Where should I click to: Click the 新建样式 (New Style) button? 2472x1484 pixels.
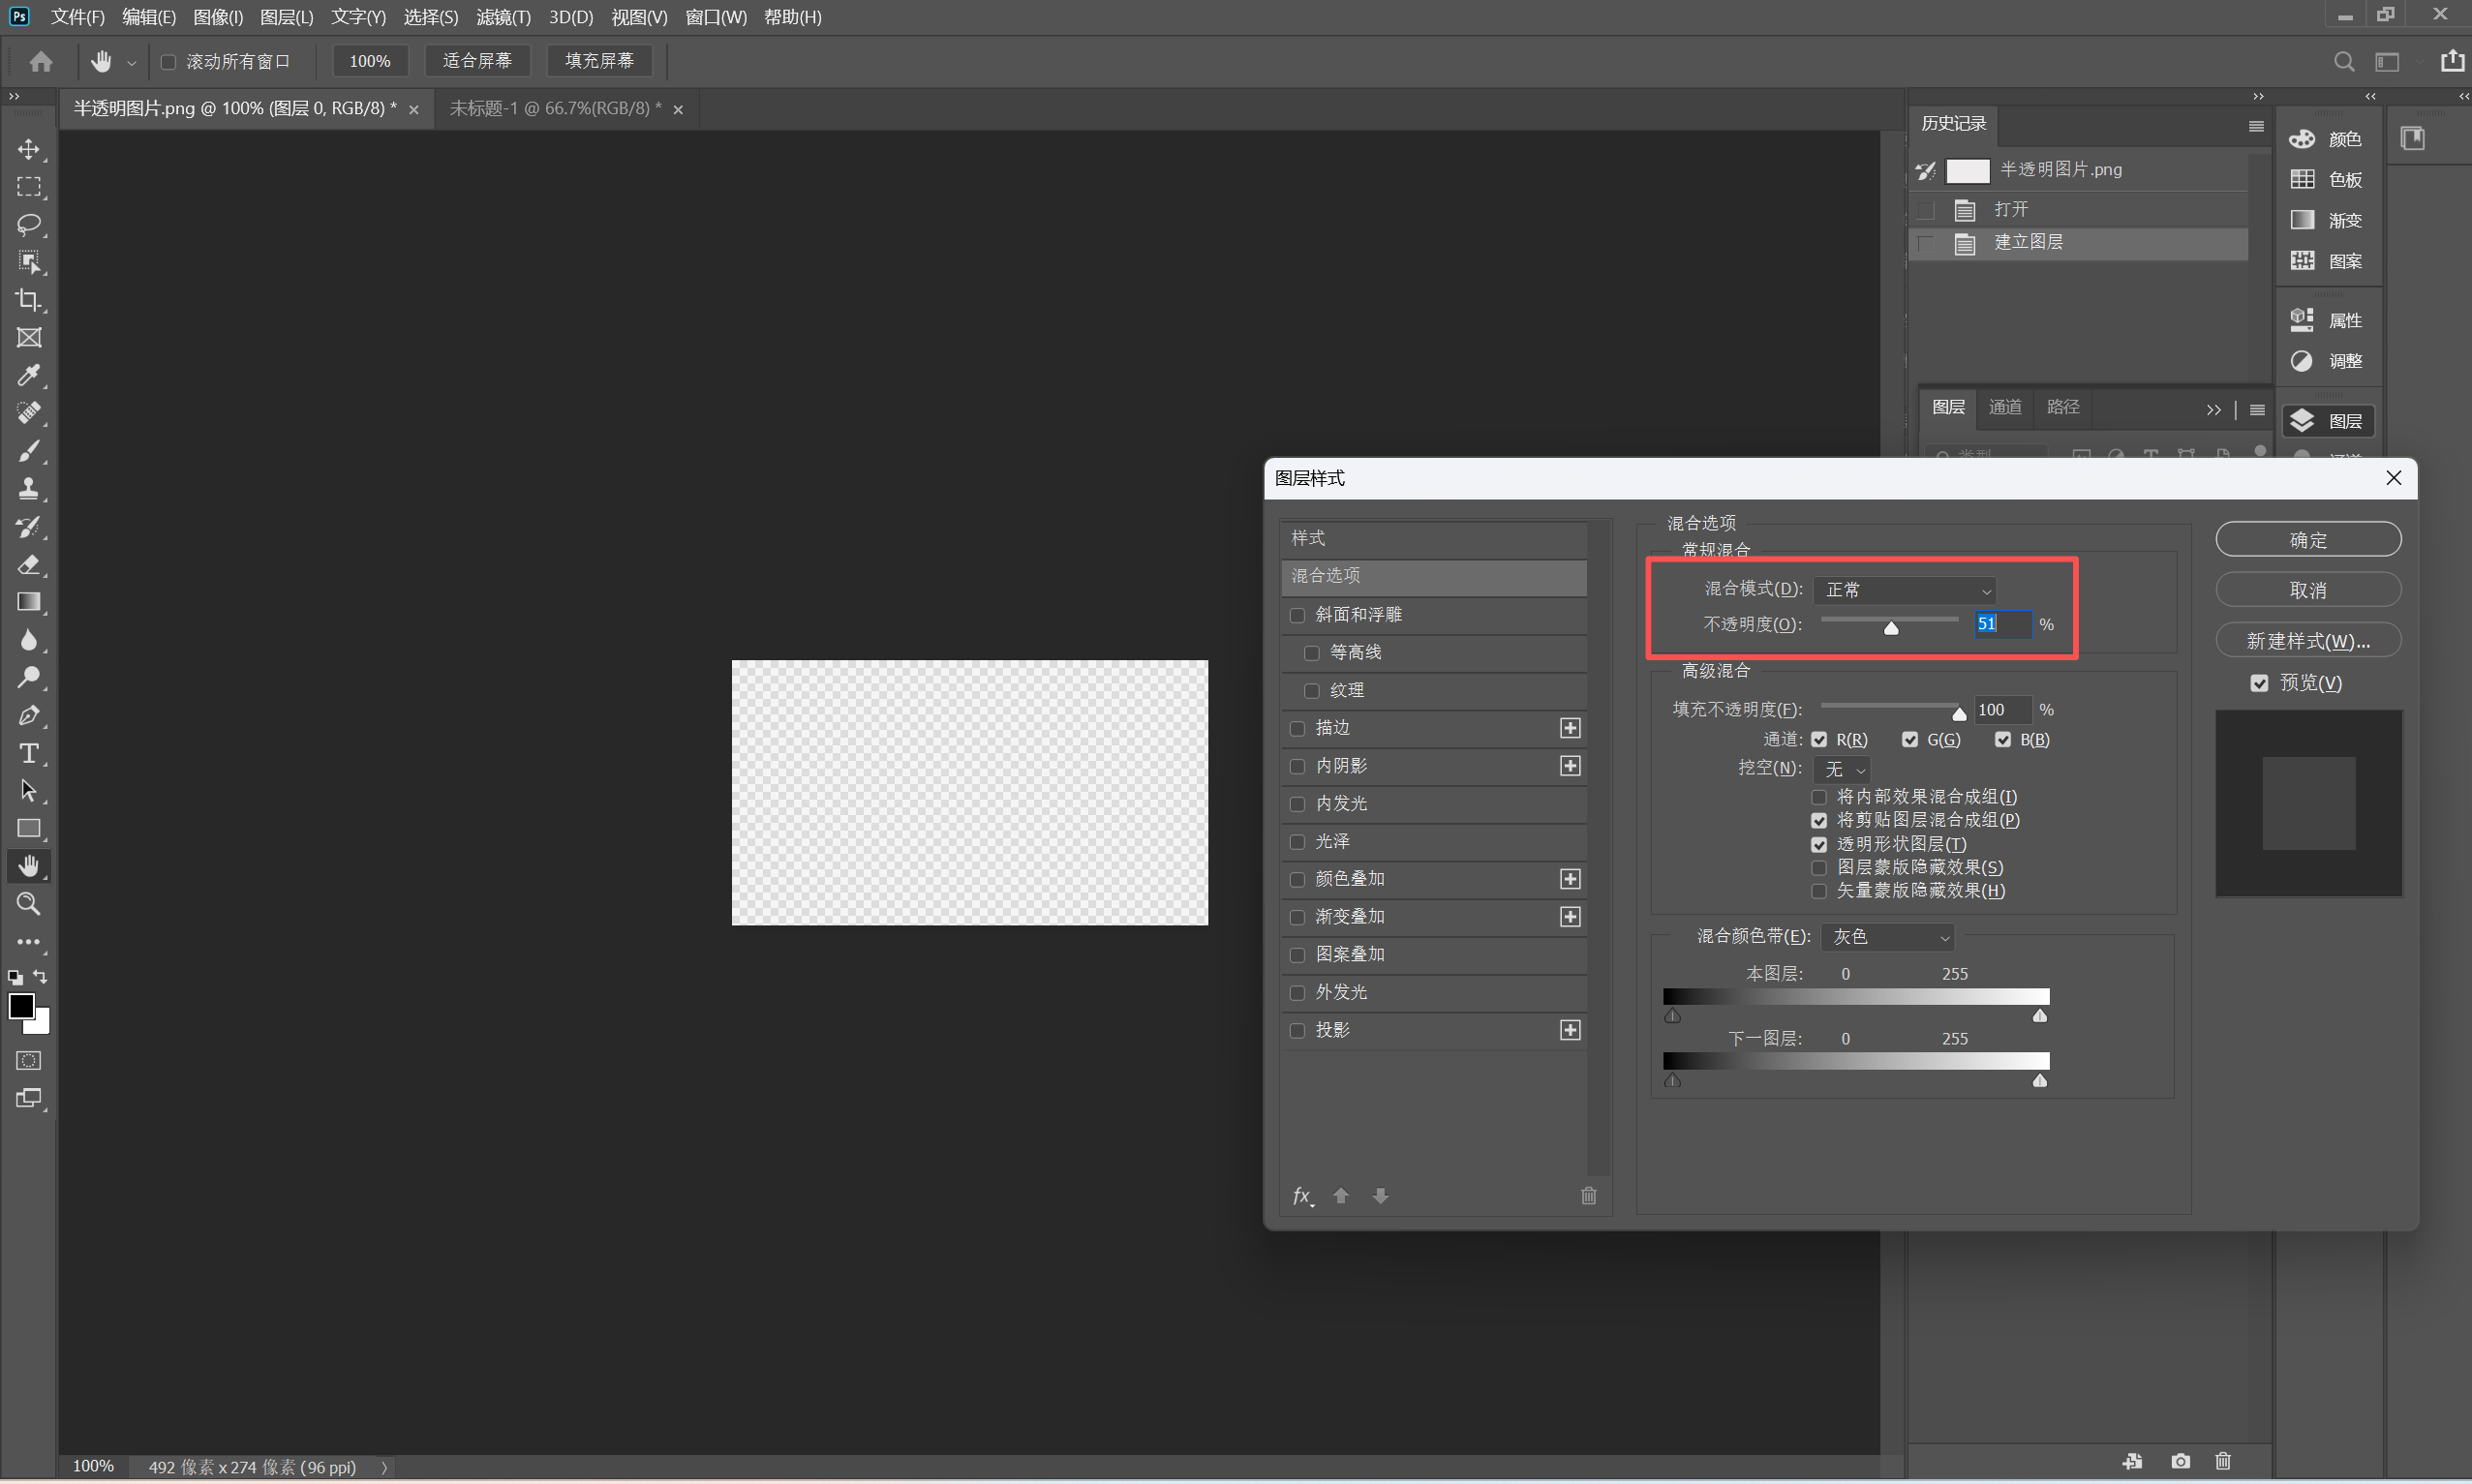tap(2307, 641)
